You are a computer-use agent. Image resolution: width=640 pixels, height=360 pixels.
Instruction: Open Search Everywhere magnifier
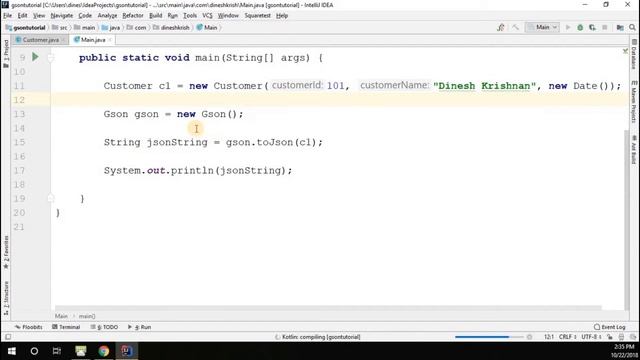(x=632, y=27)
